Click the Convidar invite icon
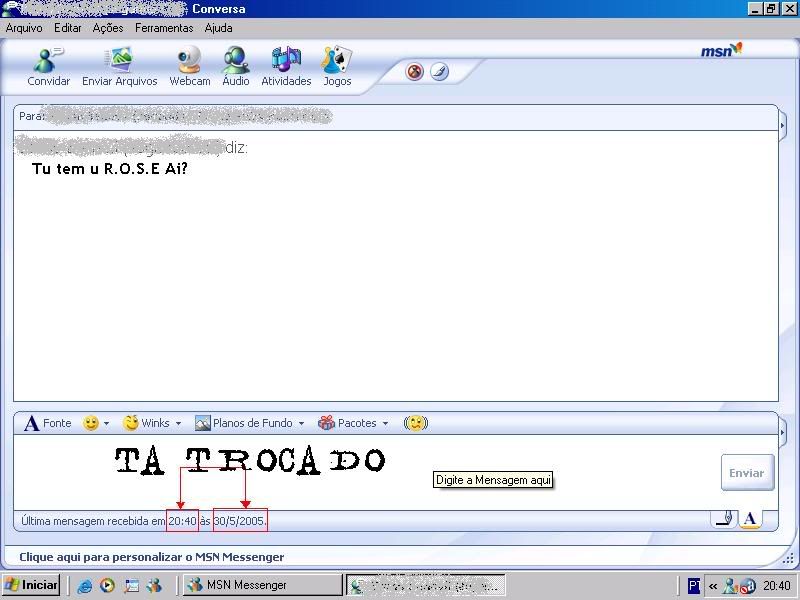This screenshot has width=800, height=600. (48, 66)
